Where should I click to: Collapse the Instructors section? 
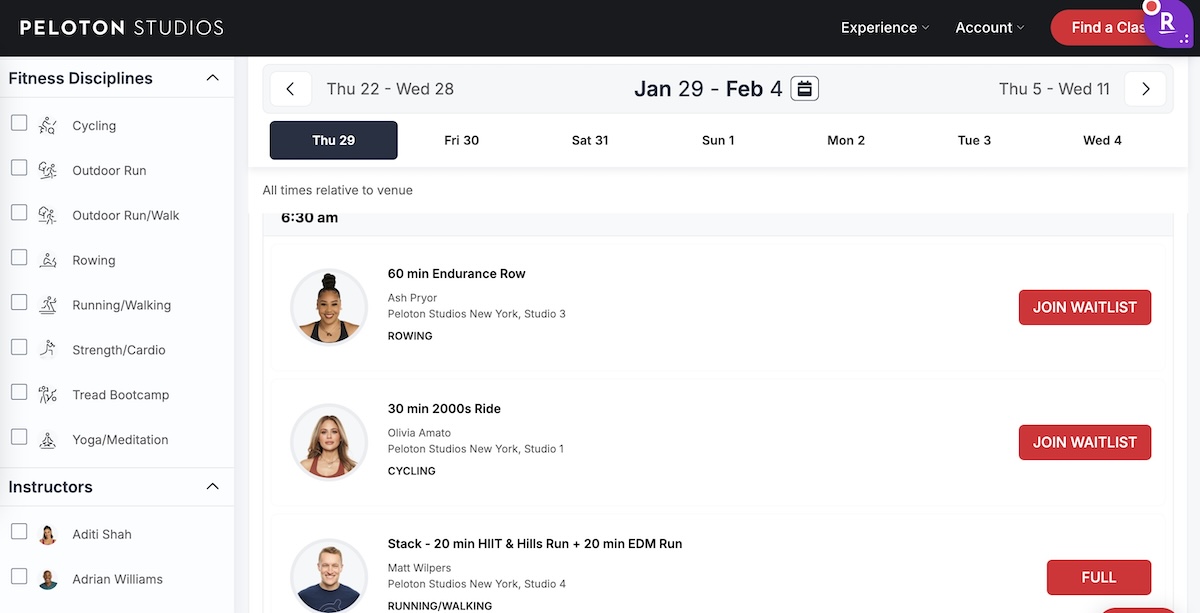click(x=212, y=487)
